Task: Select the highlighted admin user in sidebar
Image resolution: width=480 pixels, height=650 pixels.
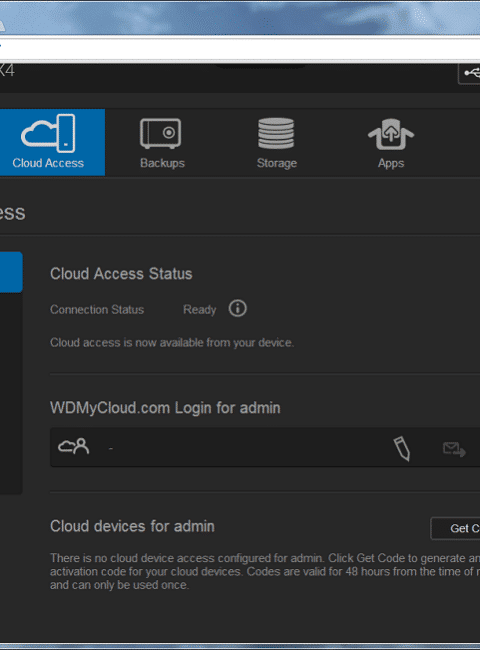Action: (11, 272)
